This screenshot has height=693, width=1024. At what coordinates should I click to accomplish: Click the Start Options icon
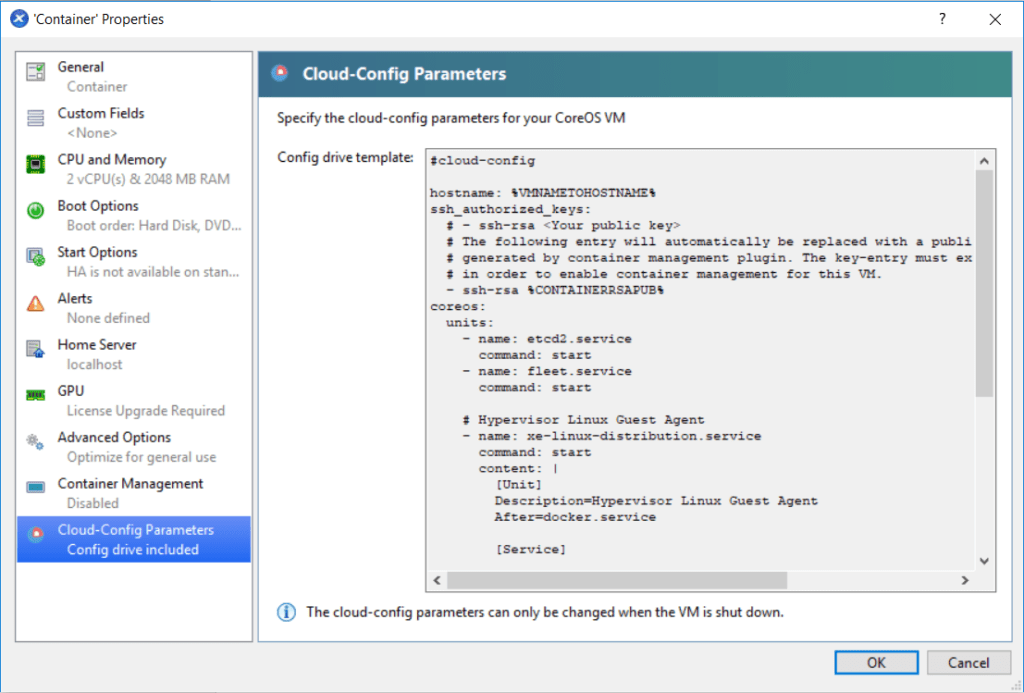point(36,257)
